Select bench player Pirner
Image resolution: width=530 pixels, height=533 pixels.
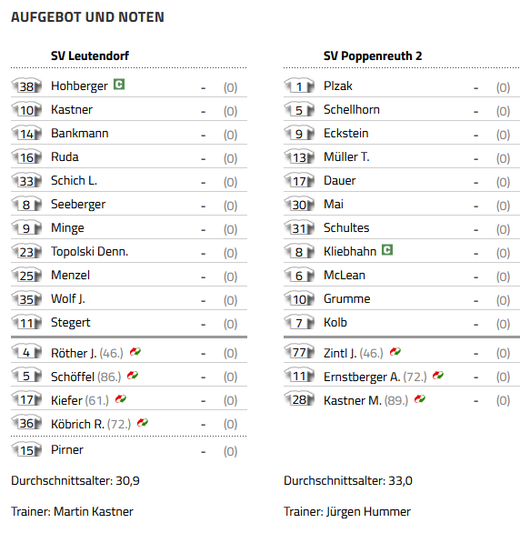[x=67, y=450]
